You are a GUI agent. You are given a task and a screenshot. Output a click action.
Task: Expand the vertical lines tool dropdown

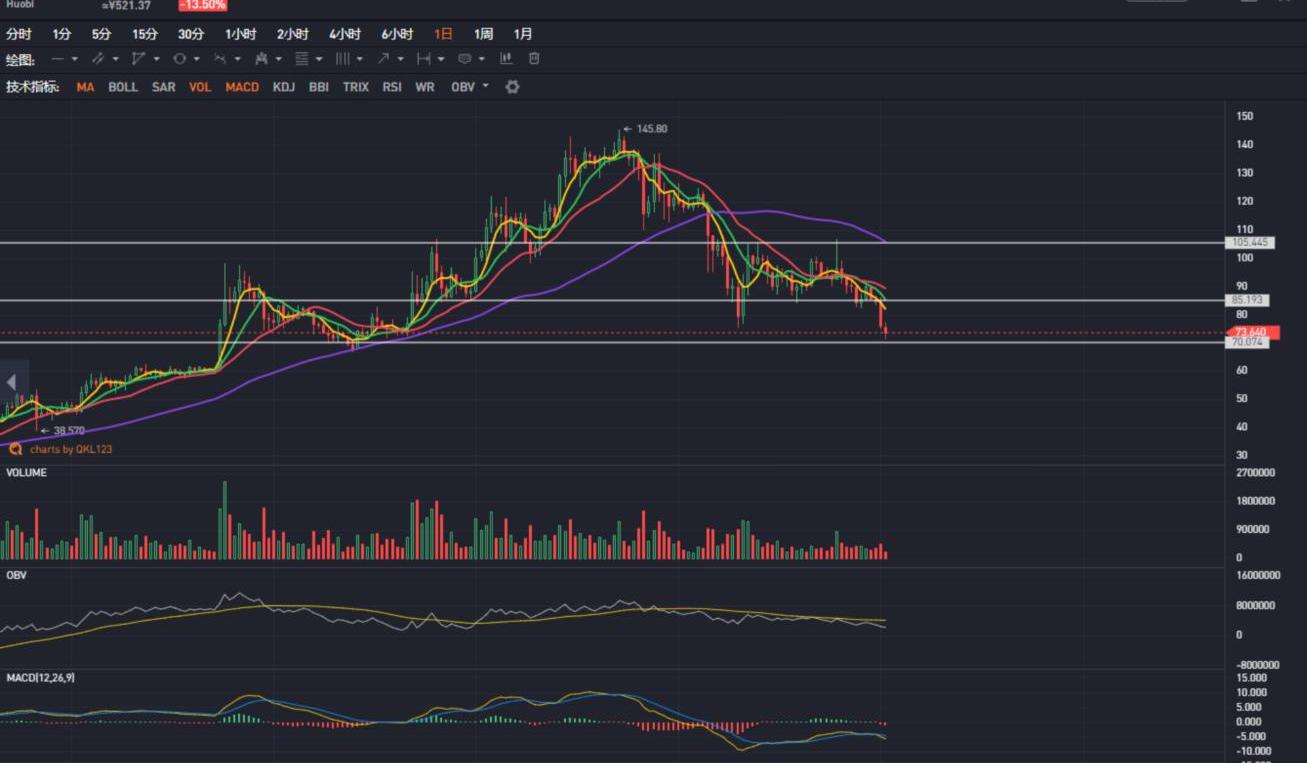[360, 59]
